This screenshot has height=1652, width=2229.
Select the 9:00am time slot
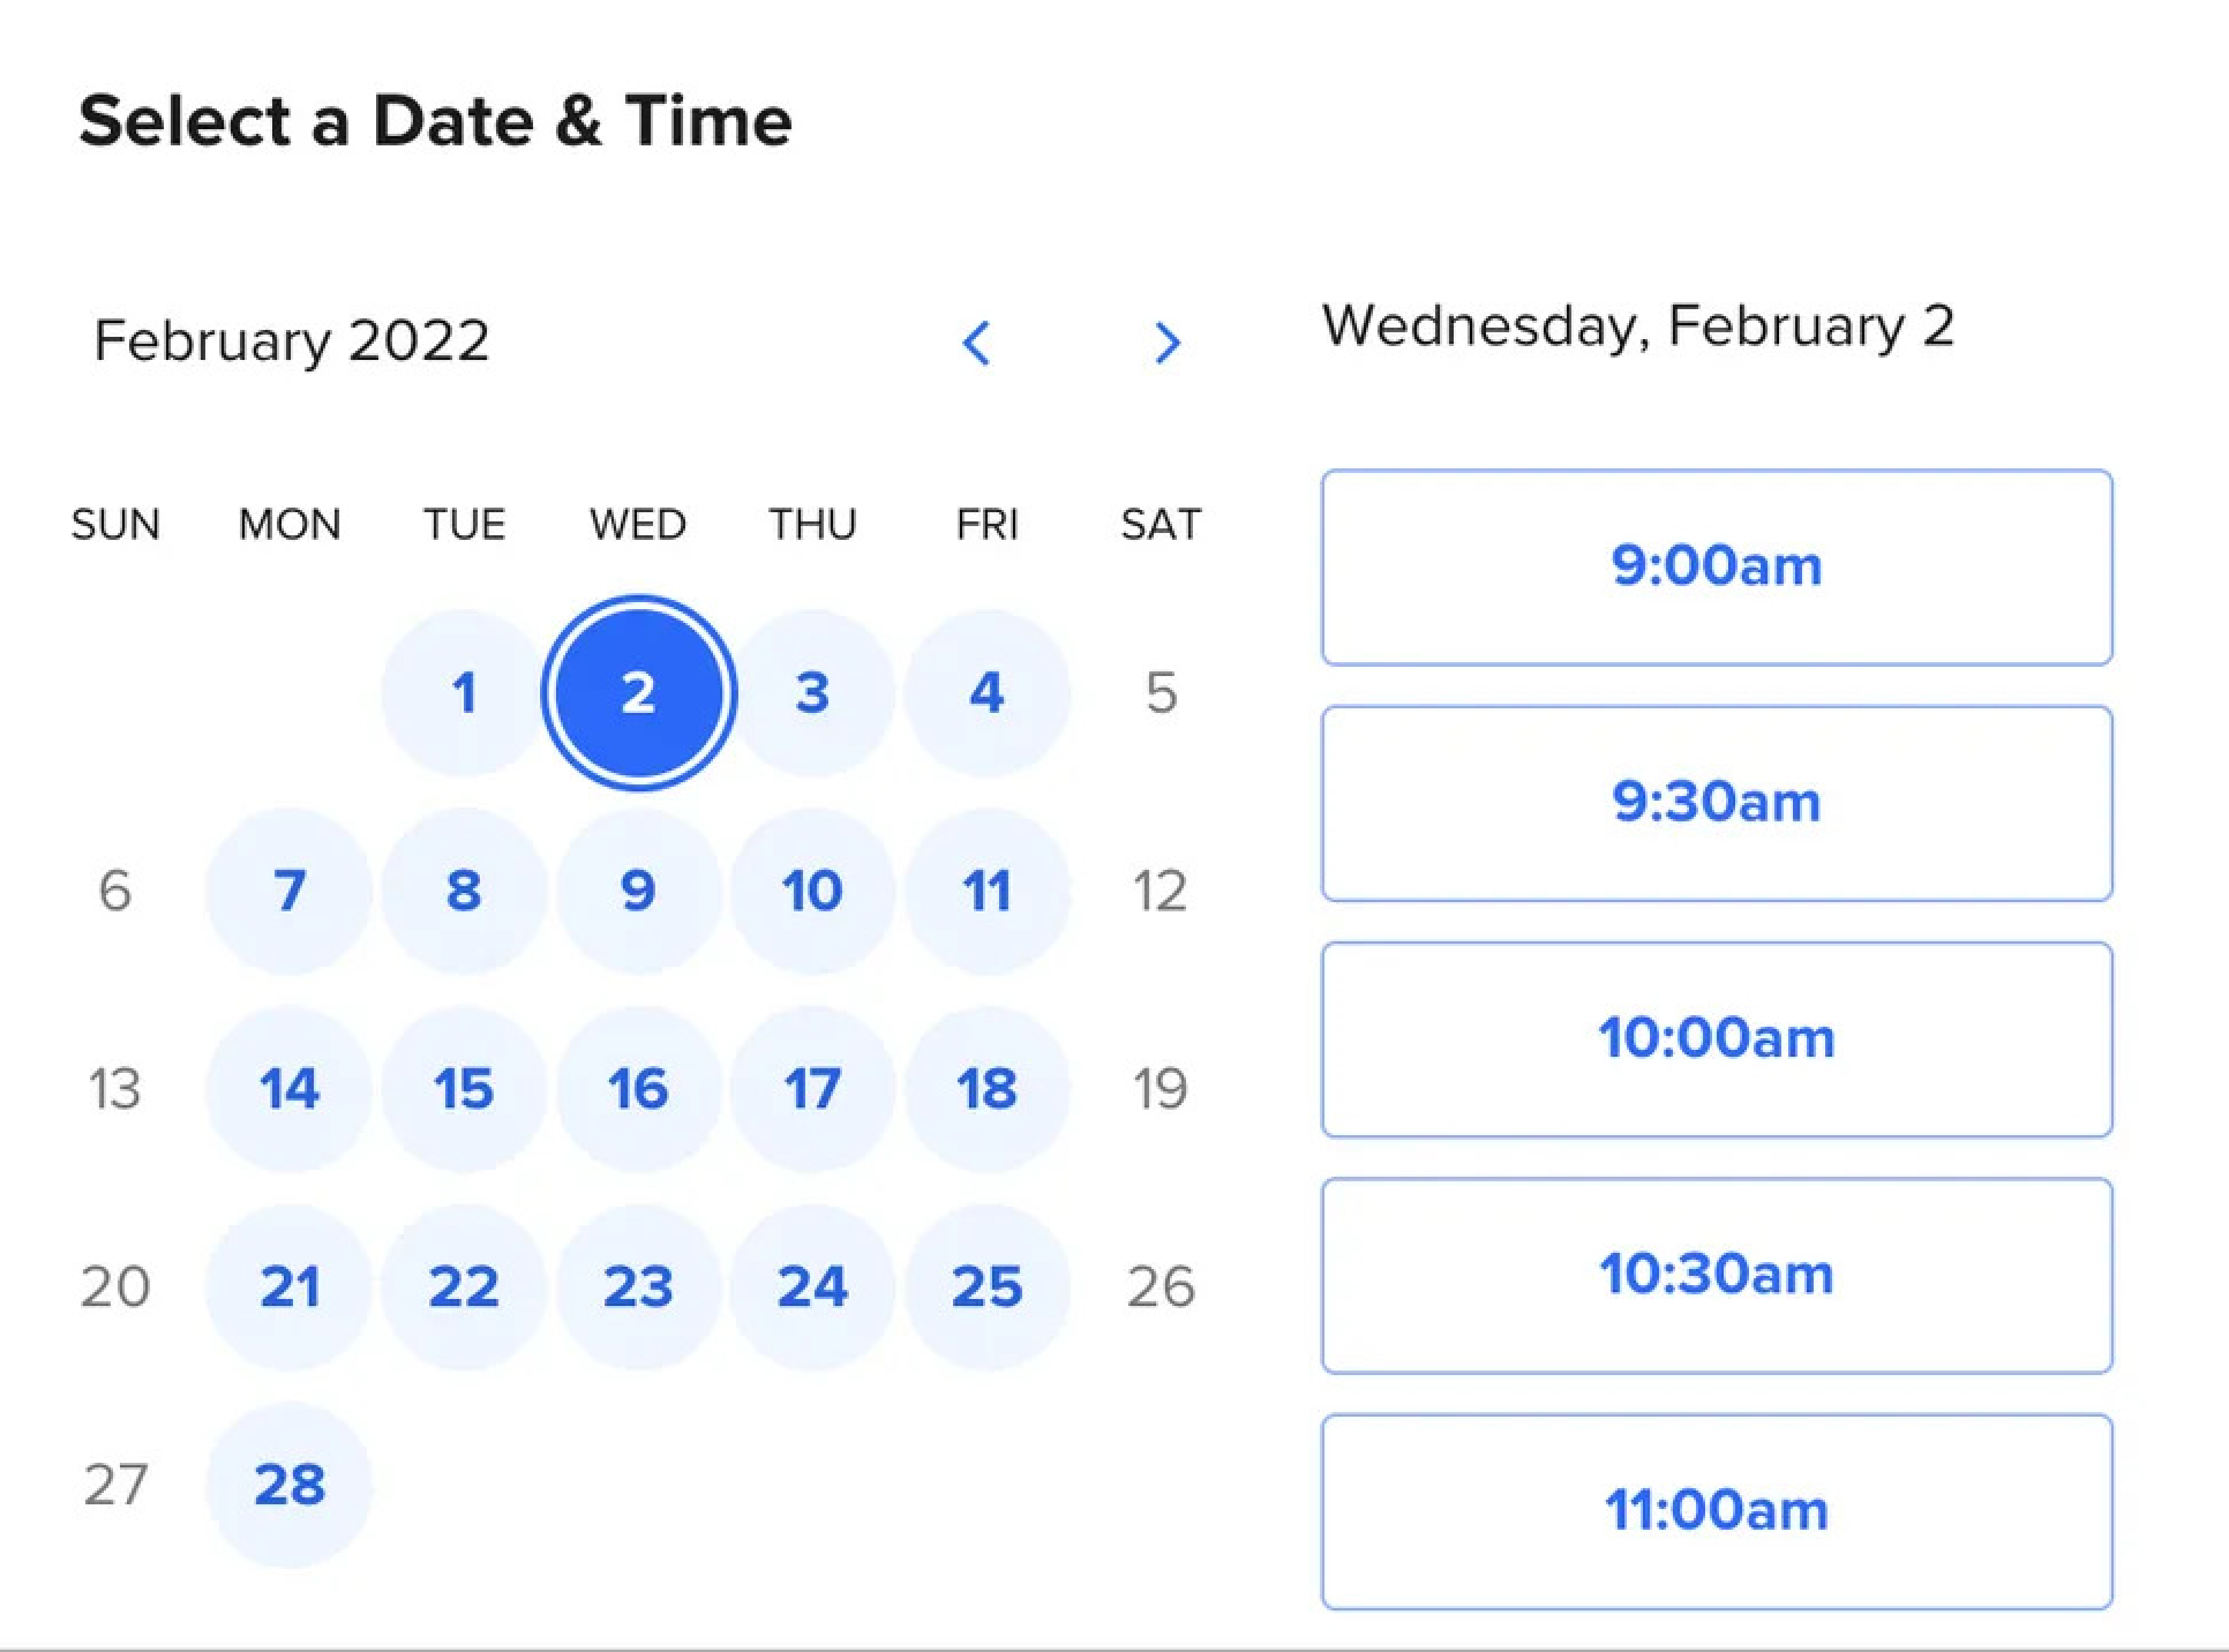pyautogui.click(x=1716, y=567)
